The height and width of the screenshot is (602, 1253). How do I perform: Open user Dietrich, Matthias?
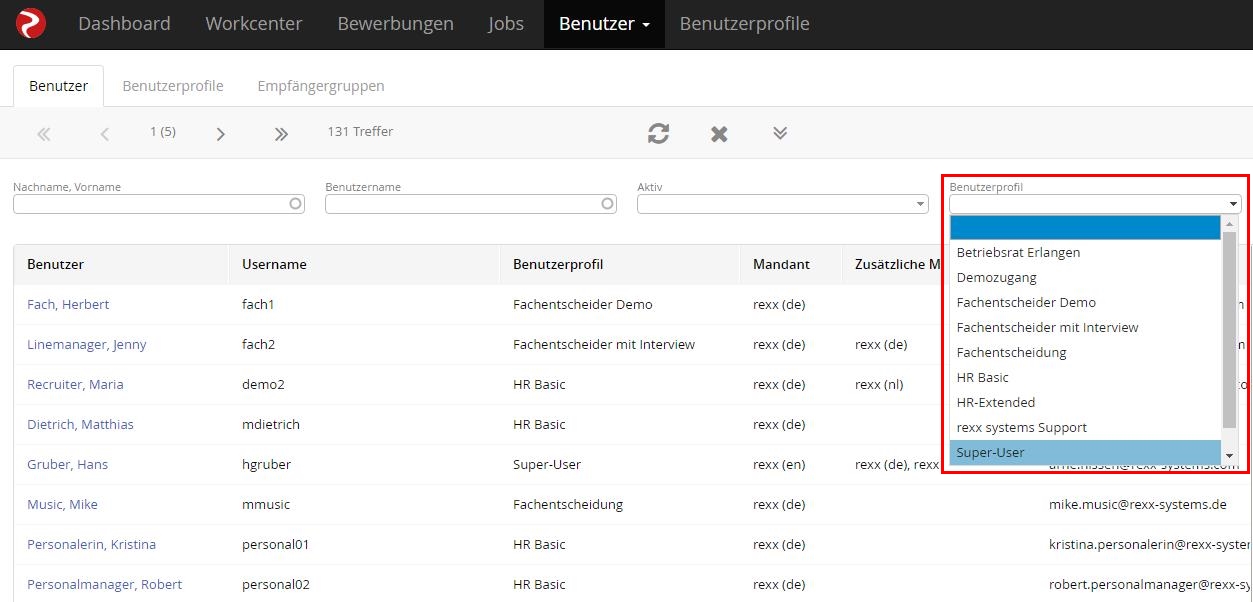coord(80,424)
